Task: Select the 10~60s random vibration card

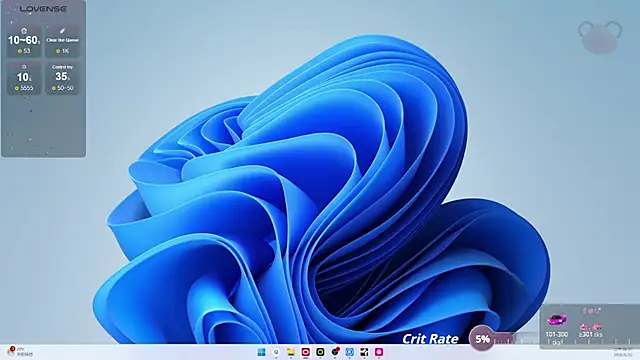Action: (24, 41)
